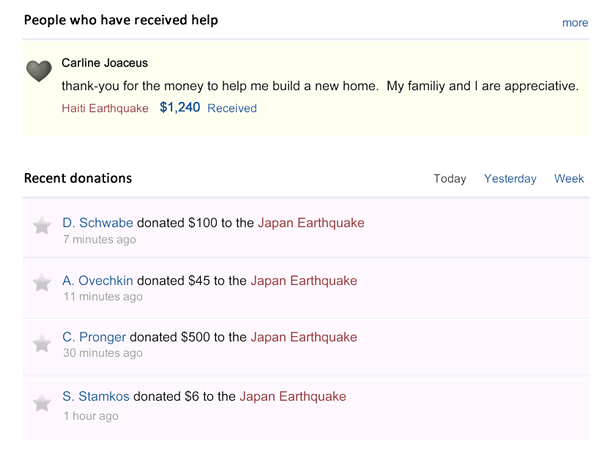Image resolution: width=610 pixels, height=458 pixels.
Task: Click the $1,240 received amount
Action: [180, 107]
